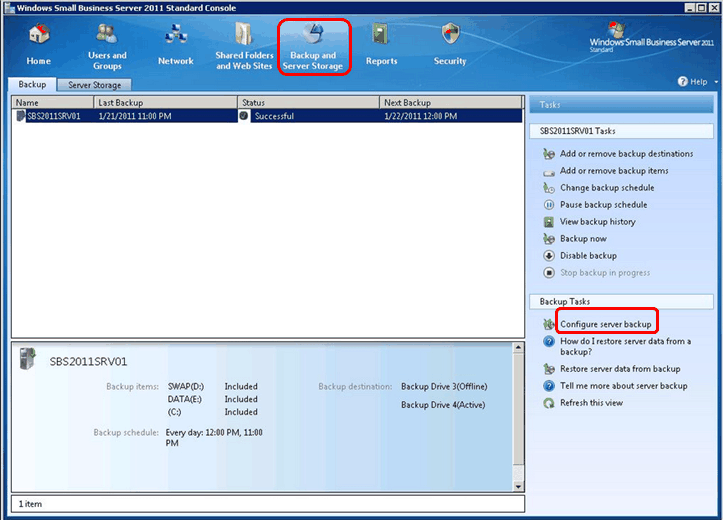This screenshot has height=520, width=723.
Task: Click the (C:) backup item
Action: [174, 412]
